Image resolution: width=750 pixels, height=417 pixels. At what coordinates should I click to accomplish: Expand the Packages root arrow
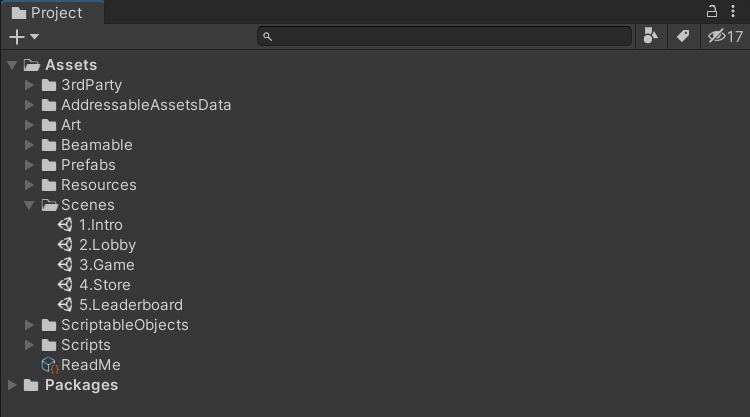pyautogui.click(x=12, y=385)
